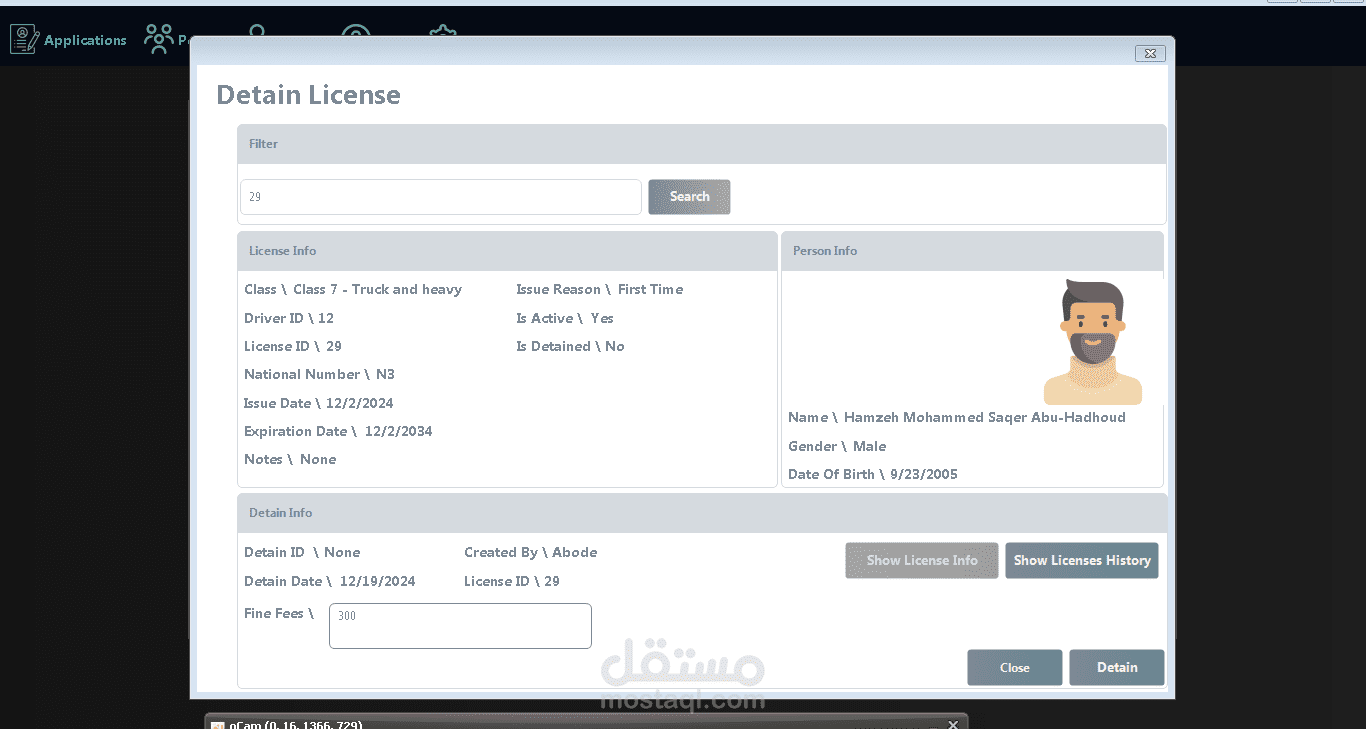Click the Detain button
This screenshot has height=729, width=1366.
tap(1117, 668)
